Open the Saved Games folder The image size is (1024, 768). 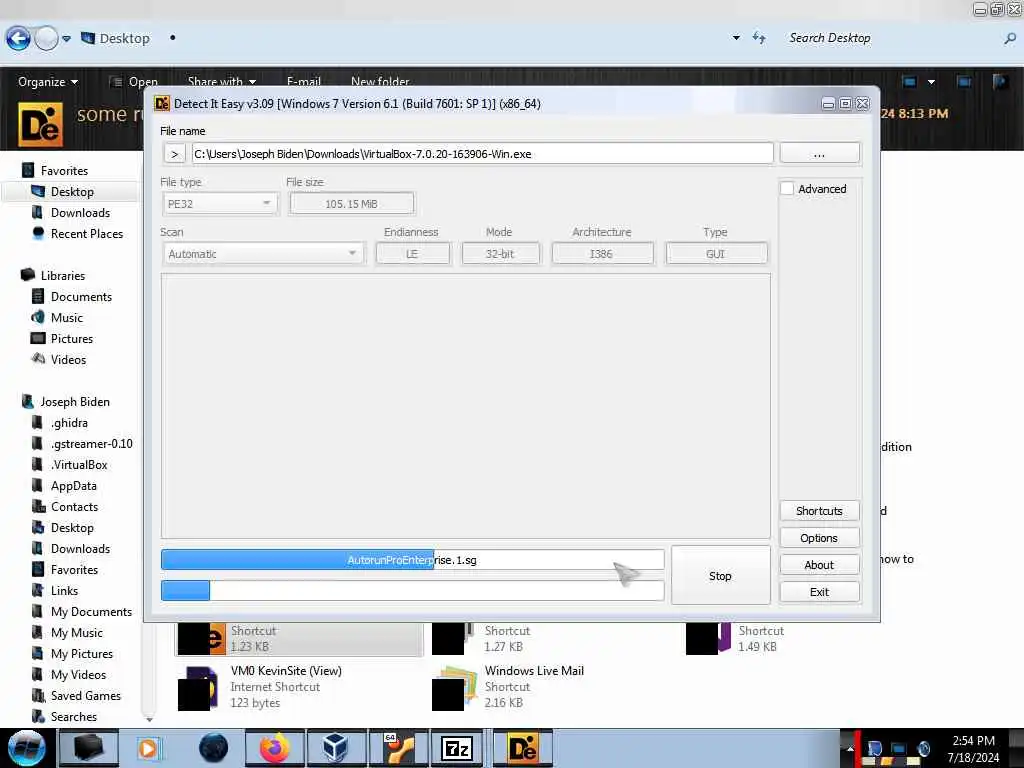(86, 696)
